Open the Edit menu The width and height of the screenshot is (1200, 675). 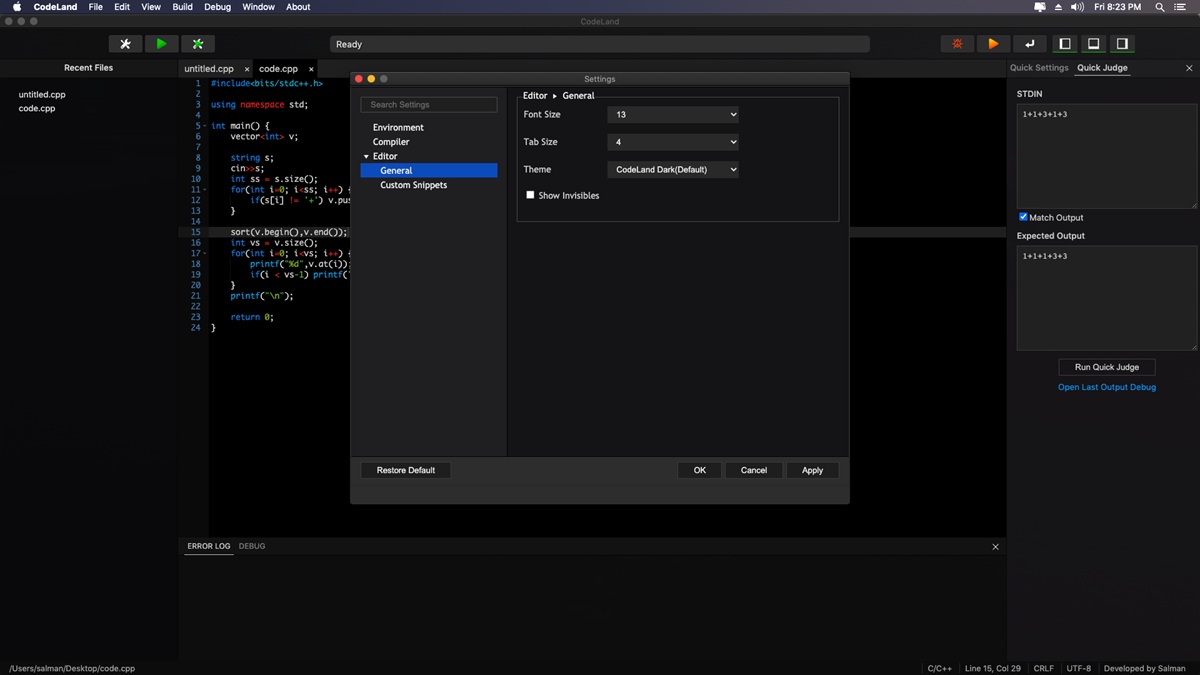click(122, 7)
